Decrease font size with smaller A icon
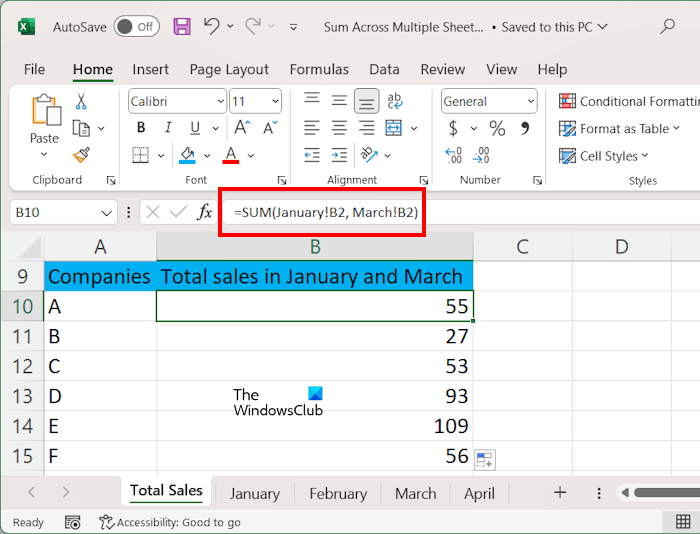Image resolution: width=700 pixels, height=534 pixels. pyautogui.click(x=270, y=128)
